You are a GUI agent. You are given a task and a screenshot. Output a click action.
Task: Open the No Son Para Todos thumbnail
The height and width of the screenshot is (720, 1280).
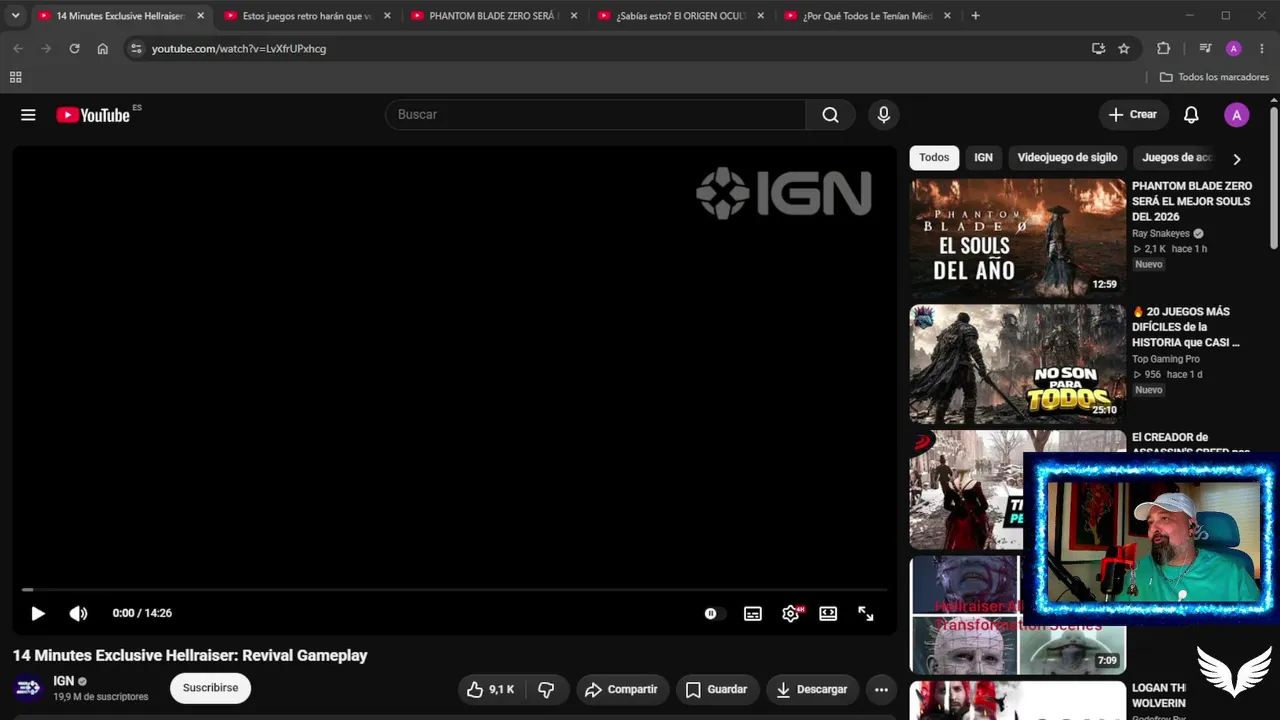coord(1017,364)
